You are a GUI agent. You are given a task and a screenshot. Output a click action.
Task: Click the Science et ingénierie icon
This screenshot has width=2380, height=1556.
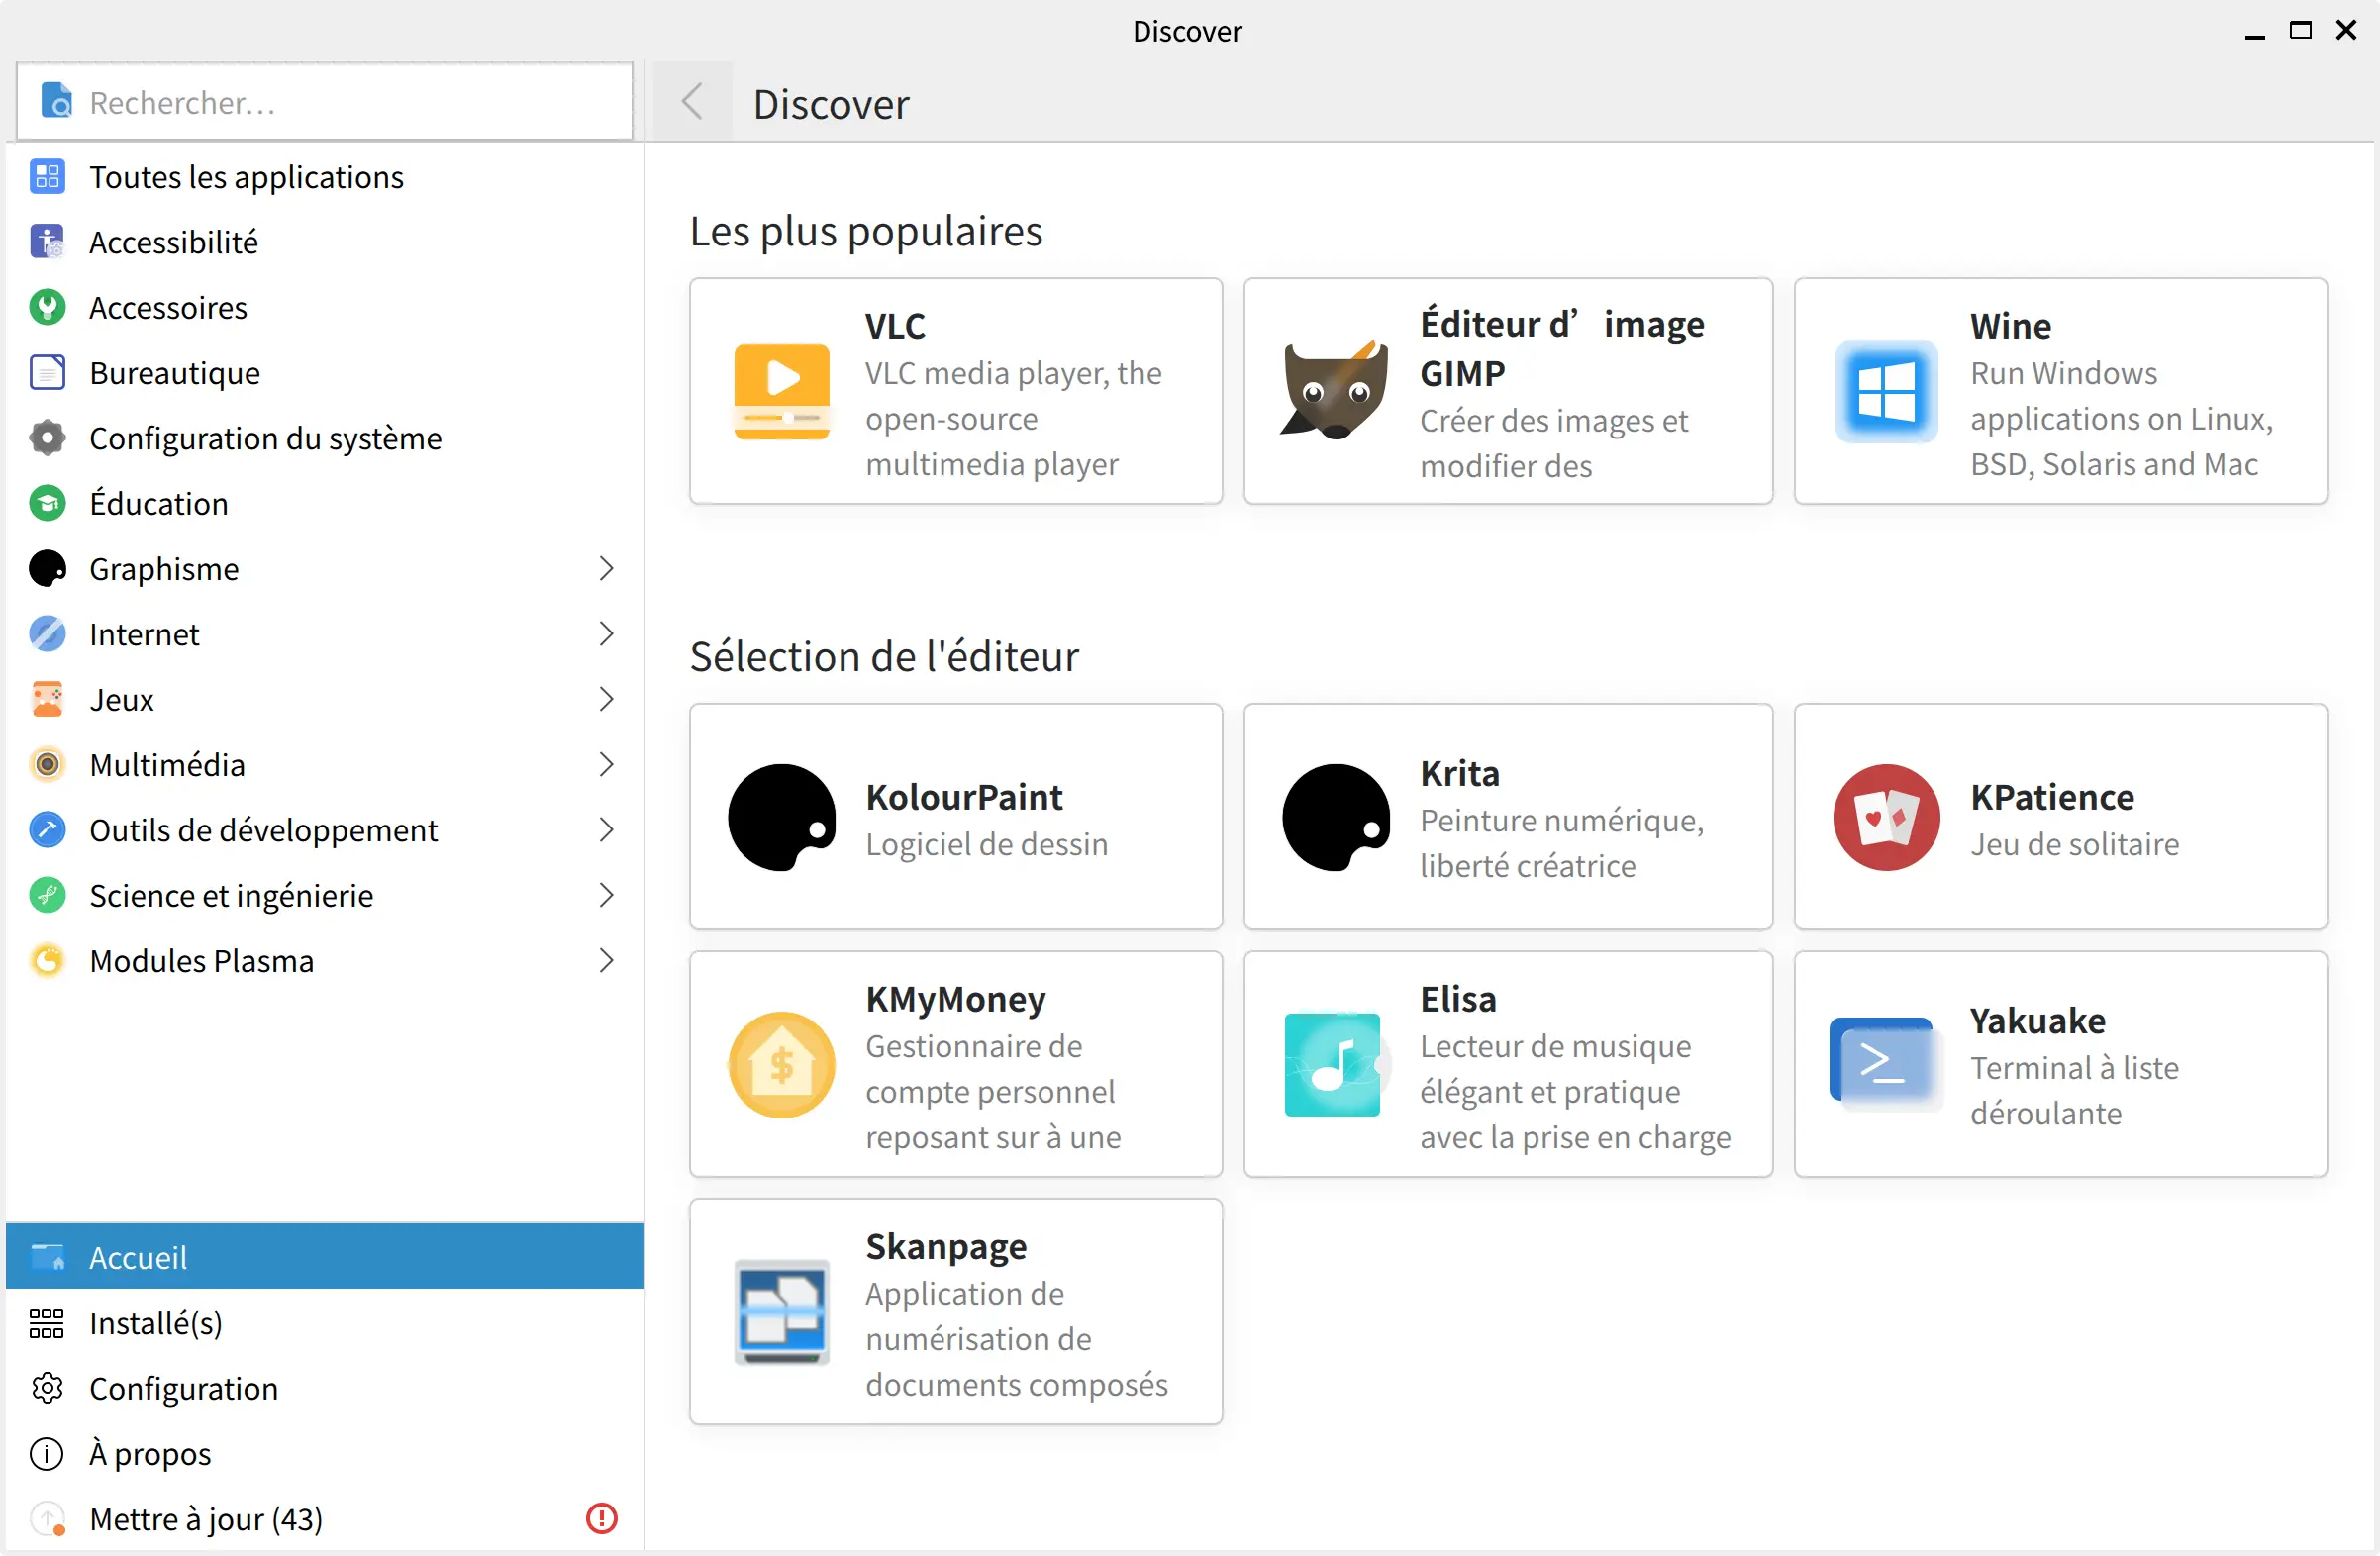click(x=47, y=895)
